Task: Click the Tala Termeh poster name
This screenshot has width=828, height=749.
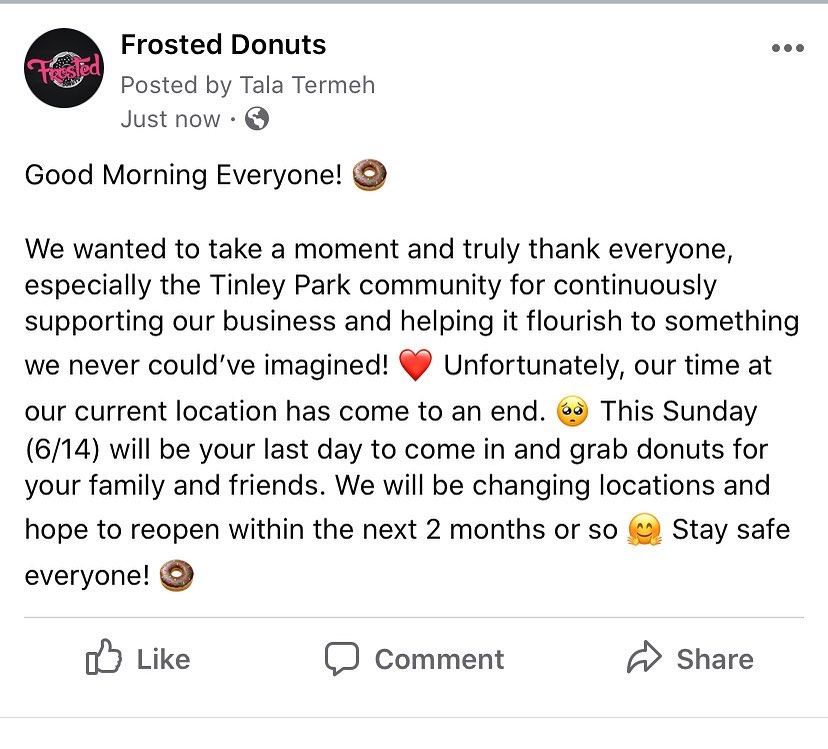Action: (x=307, y=85)
